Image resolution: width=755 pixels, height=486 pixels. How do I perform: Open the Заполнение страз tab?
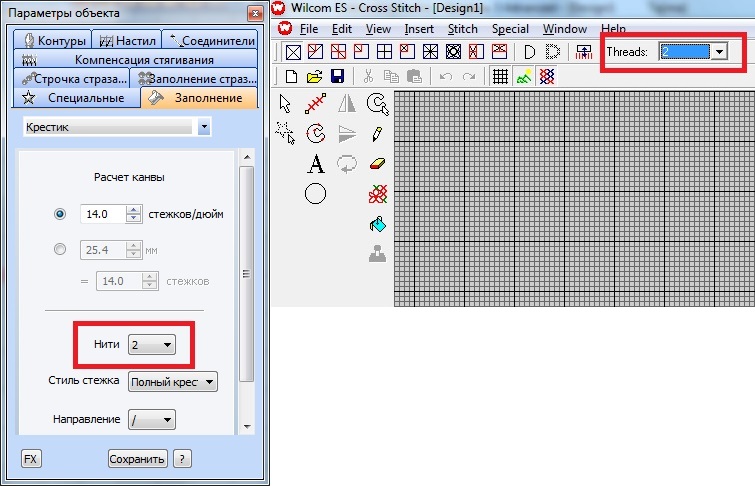click(x=195, y=79)
